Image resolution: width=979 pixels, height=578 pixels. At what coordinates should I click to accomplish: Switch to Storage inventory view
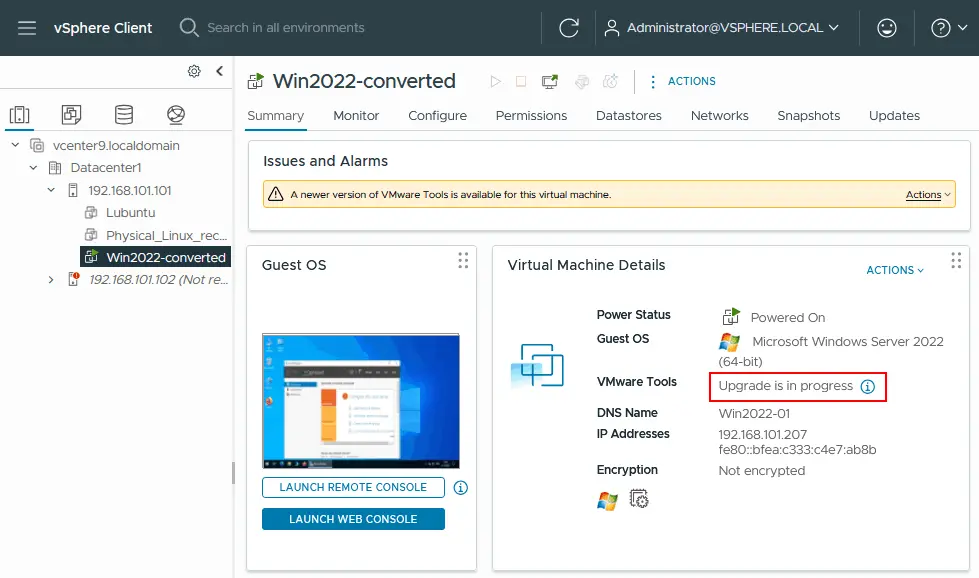coord(124,115)
